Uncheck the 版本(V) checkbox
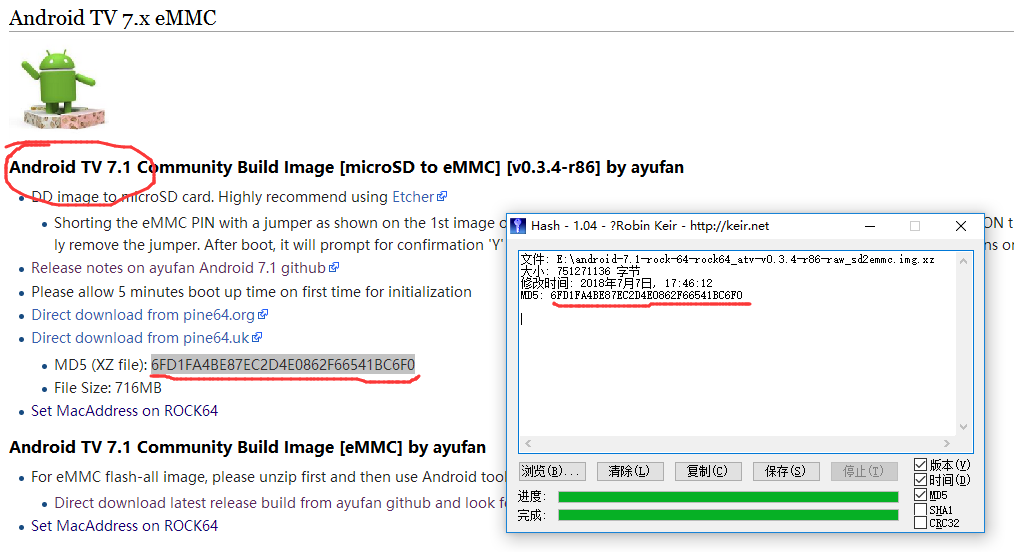Viewport: 1014px width, 552px height. pyautogui.click(x=920, y=465)
